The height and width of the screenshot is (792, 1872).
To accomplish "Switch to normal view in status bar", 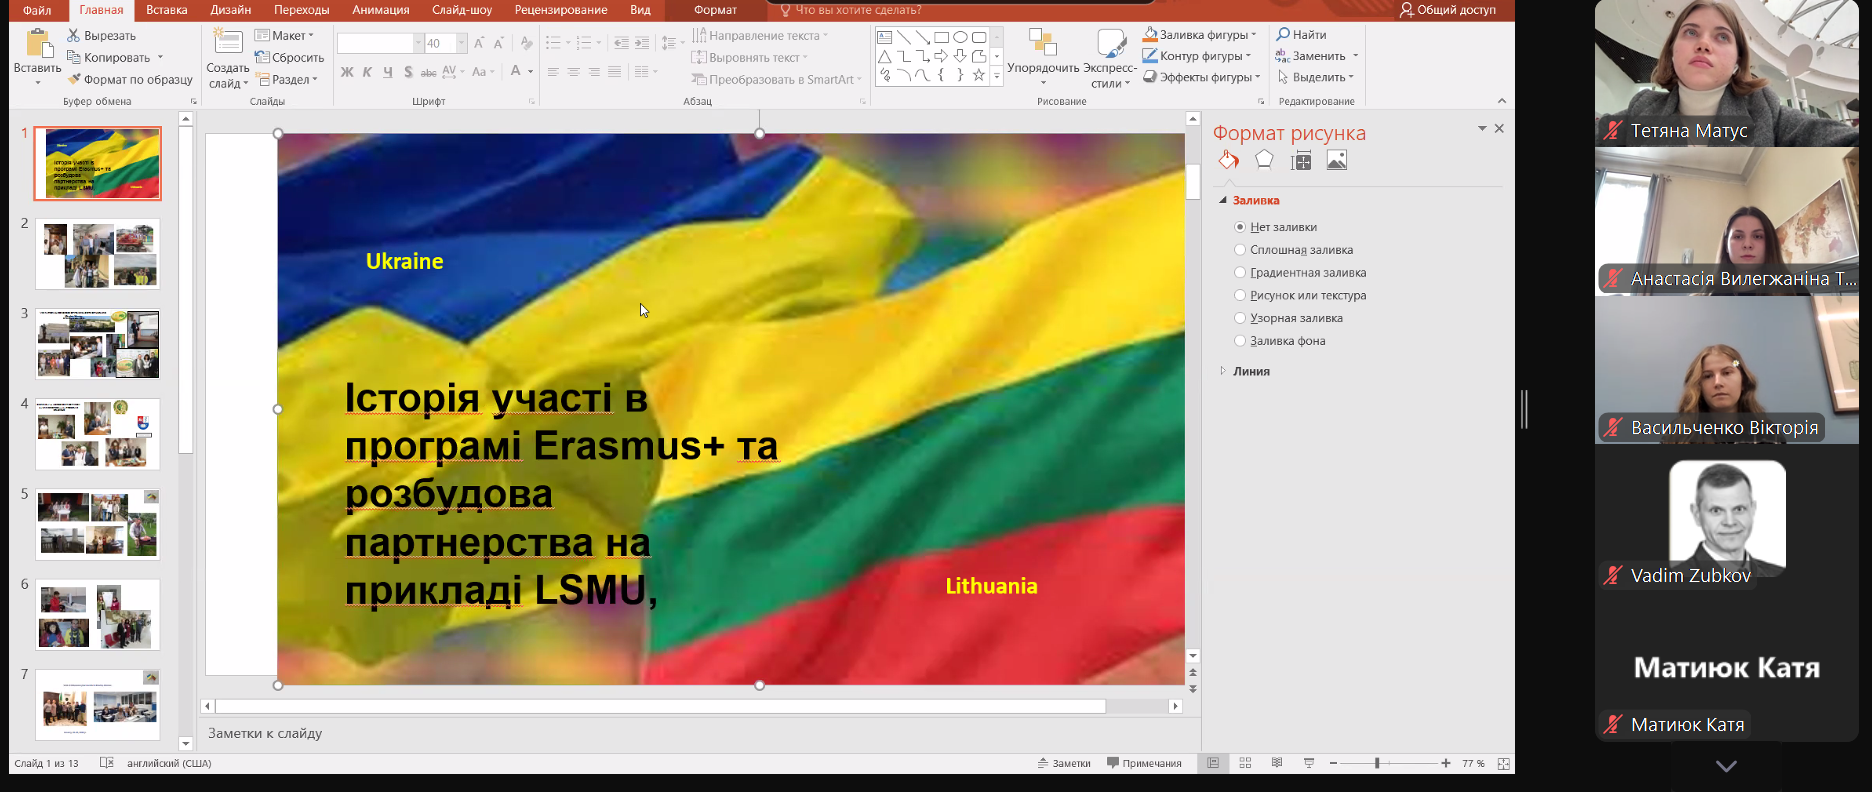I will 1213,763.
